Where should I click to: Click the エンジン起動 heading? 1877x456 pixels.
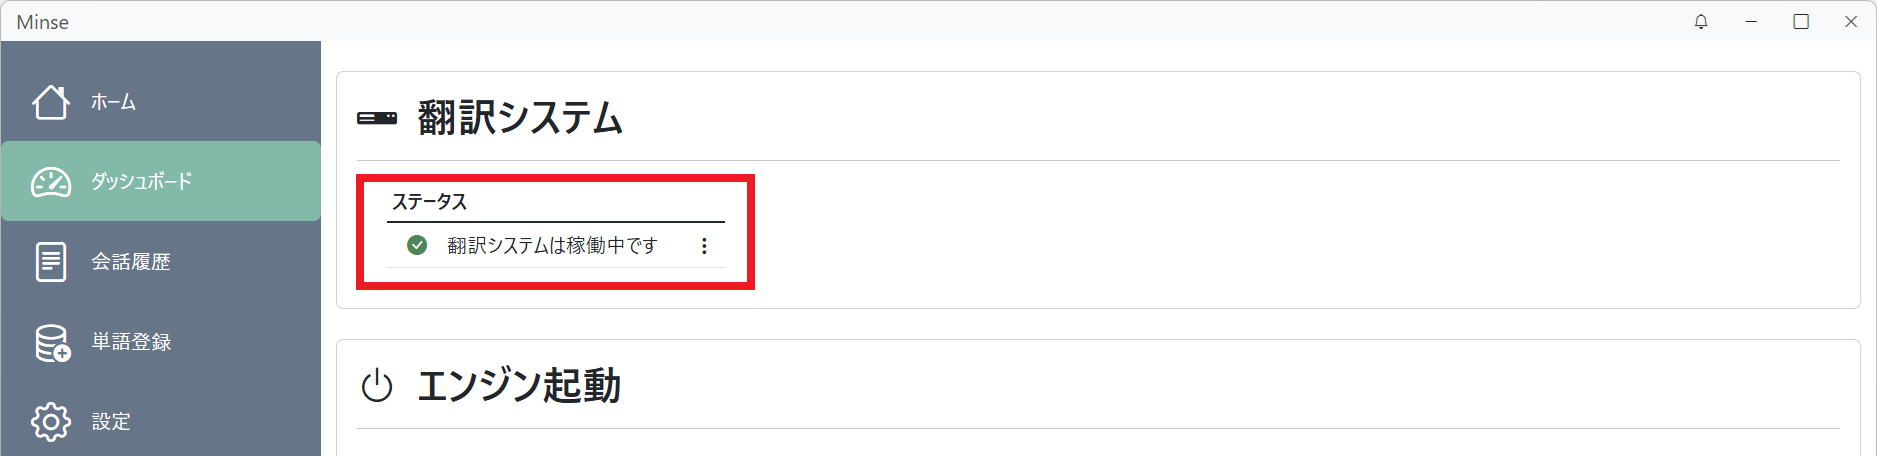(519, 386)
